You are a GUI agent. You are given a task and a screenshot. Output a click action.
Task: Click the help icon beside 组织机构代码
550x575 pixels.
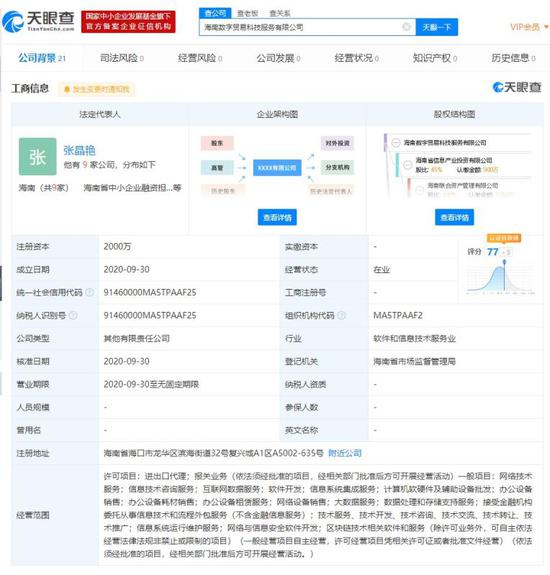click(x=341, y=315)
